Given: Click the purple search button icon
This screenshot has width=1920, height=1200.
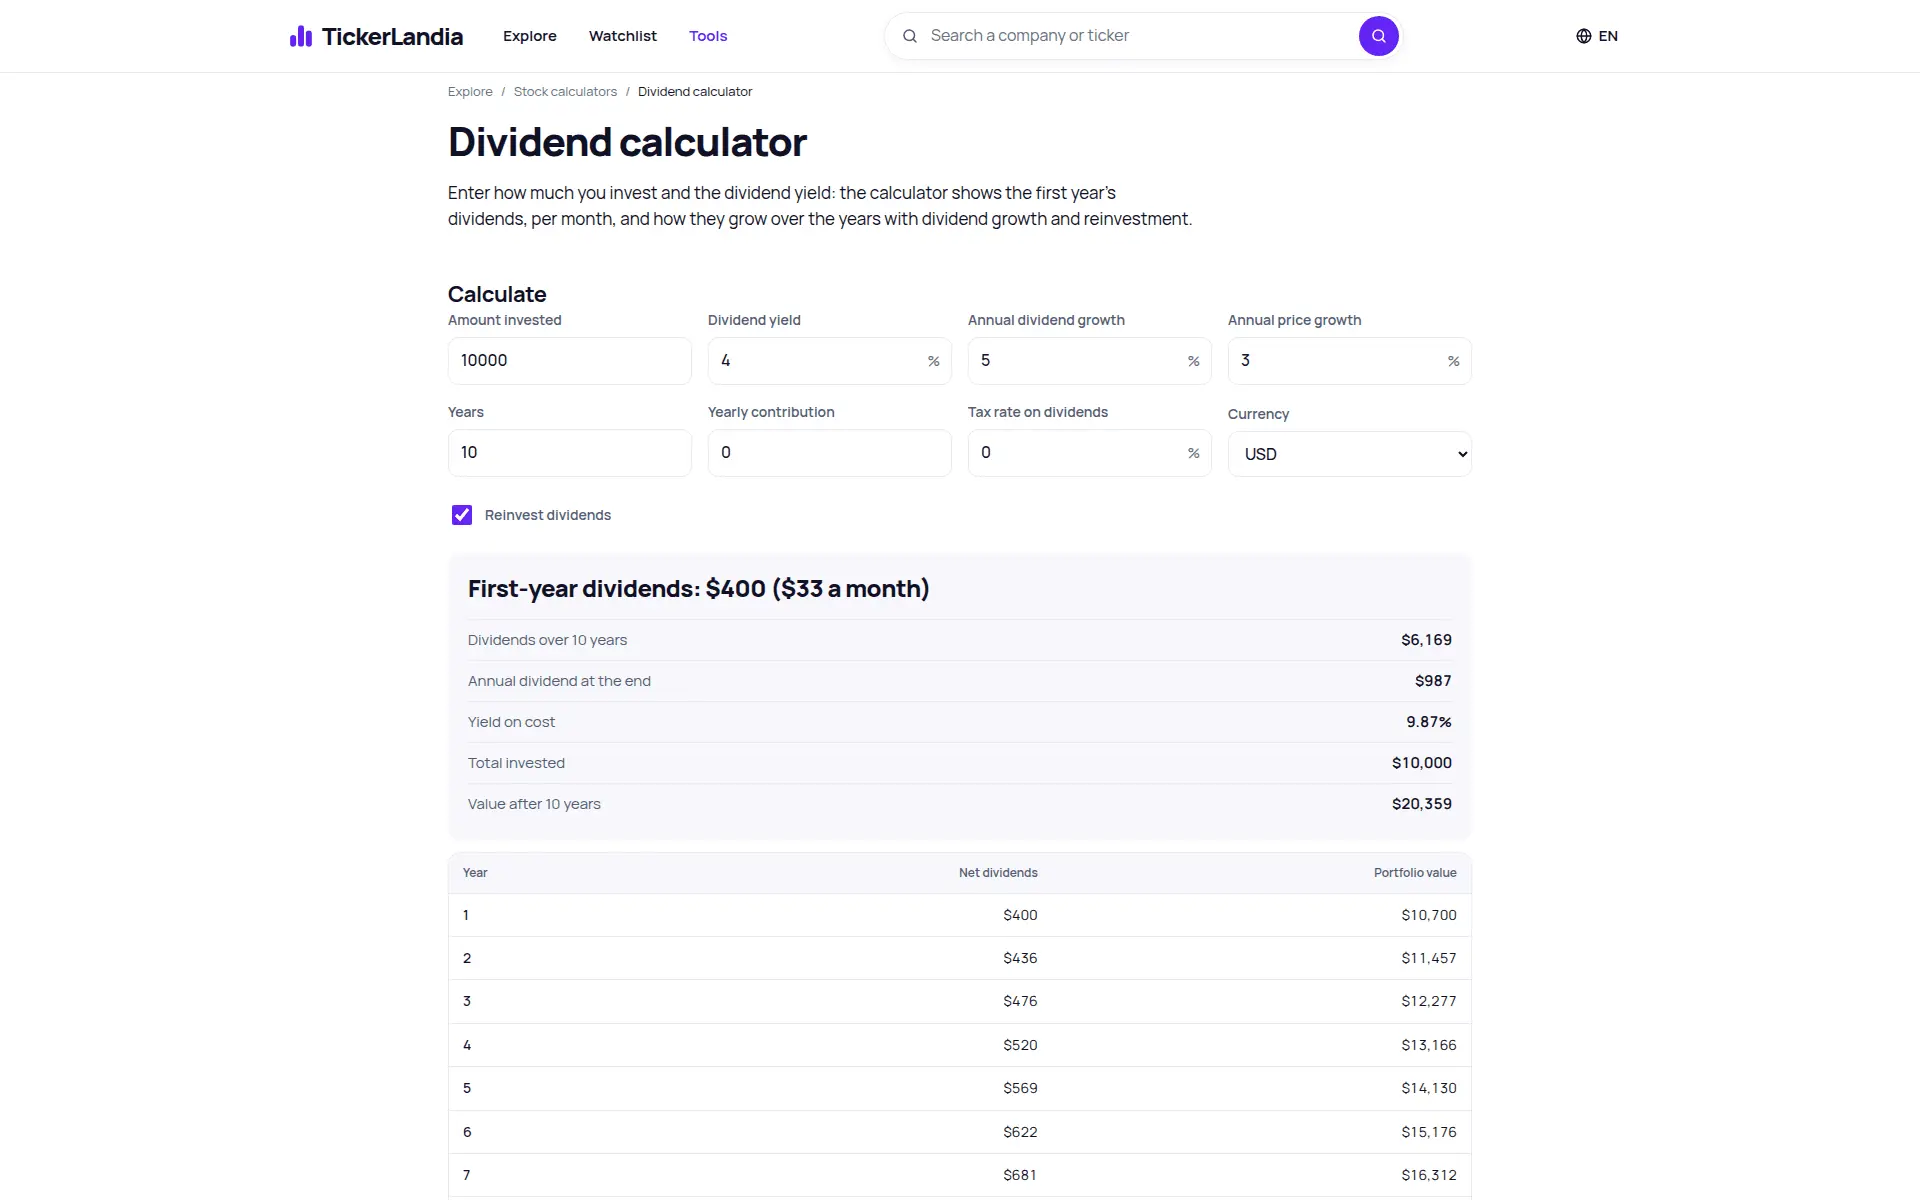Looking at the screenshot, I should (x=1378, y=36).
